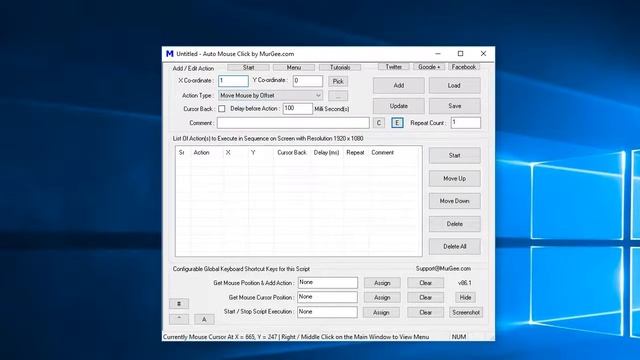Open the Google dropdown button
Image resolution: width=640 pixels, height=360 pixels.
tap(429, 67)
